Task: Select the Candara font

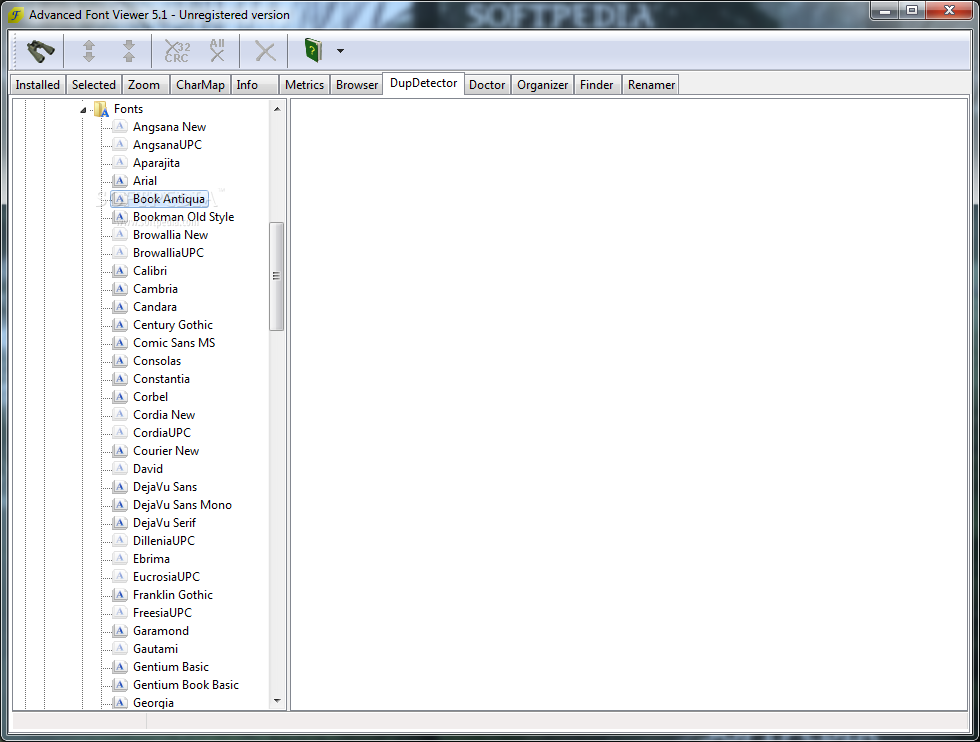Action: point(155,307)
